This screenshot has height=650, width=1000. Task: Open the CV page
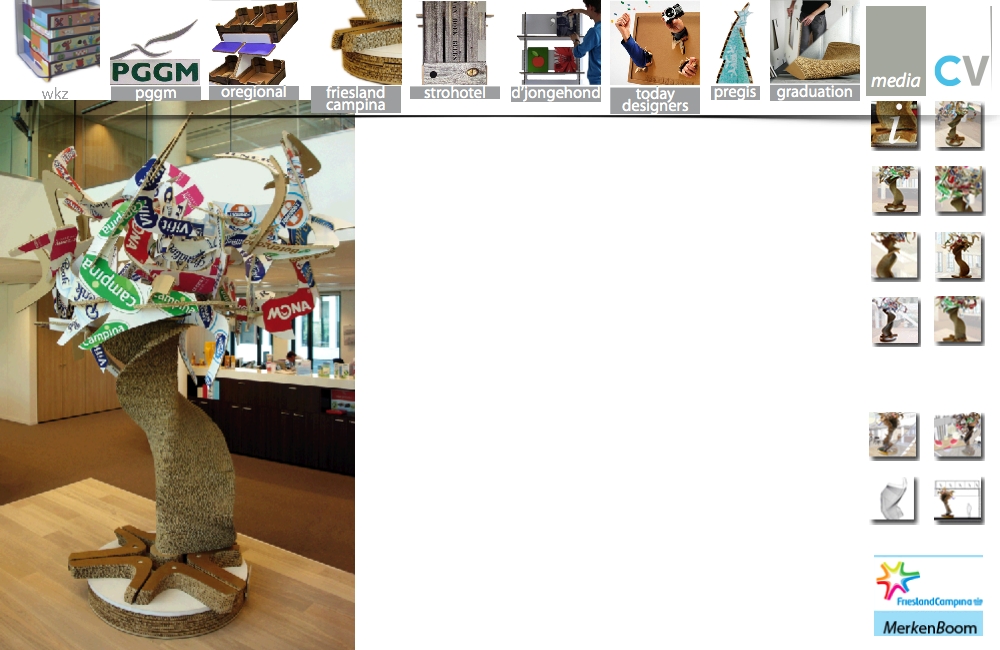pos(961,71)
